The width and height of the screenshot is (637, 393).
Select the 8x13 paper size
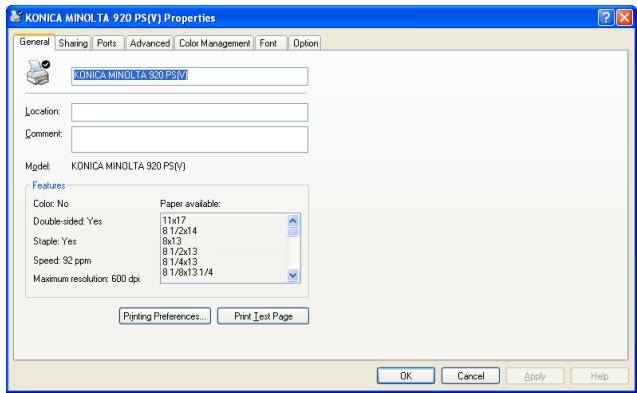pos(172,241)
